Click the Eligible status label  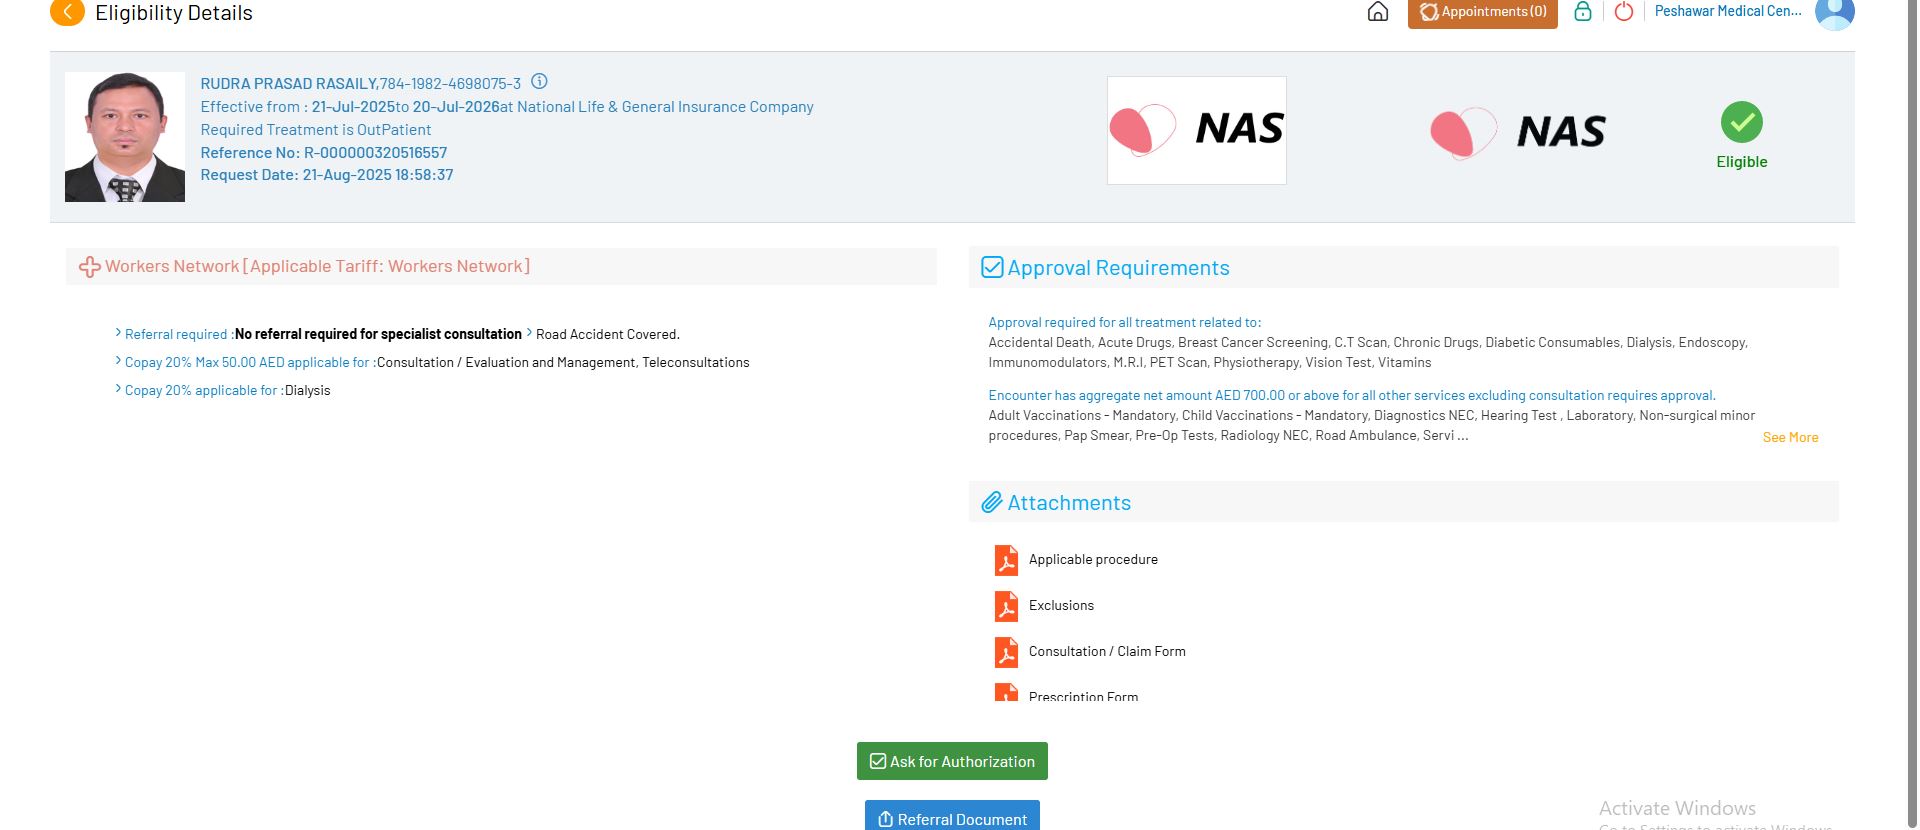pos(1742,162)
